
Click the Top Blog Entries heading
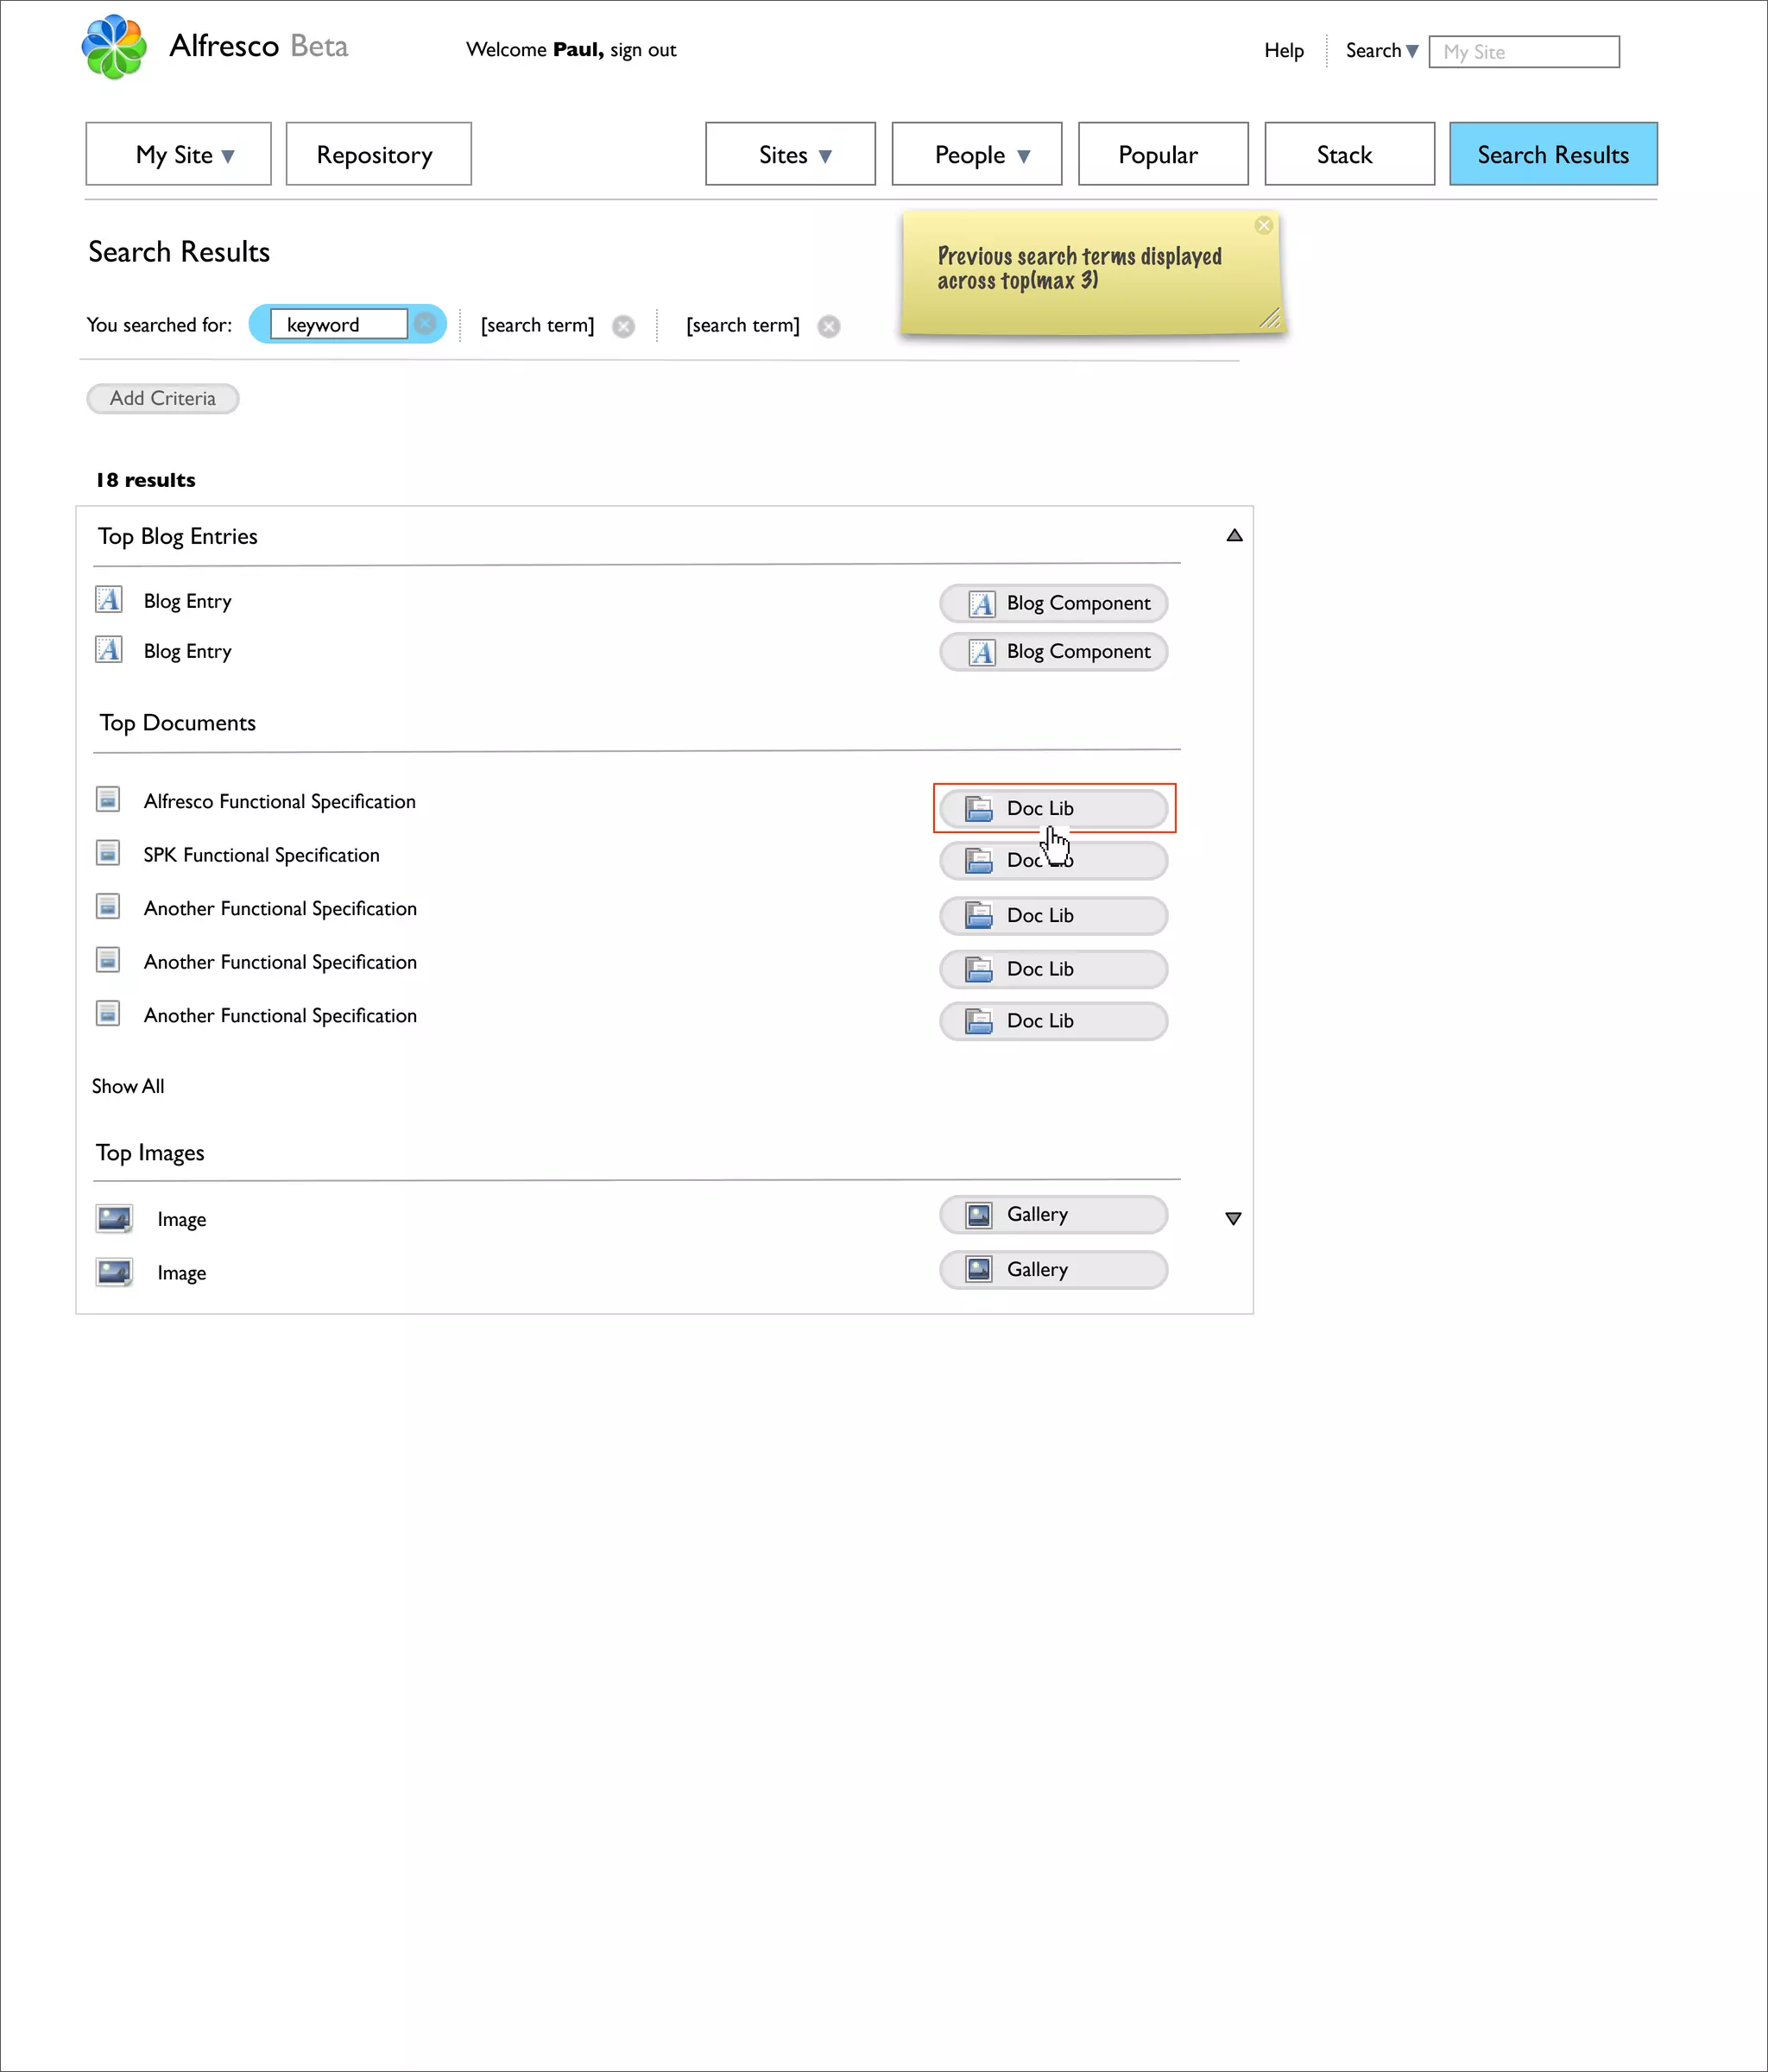[178, 536]
